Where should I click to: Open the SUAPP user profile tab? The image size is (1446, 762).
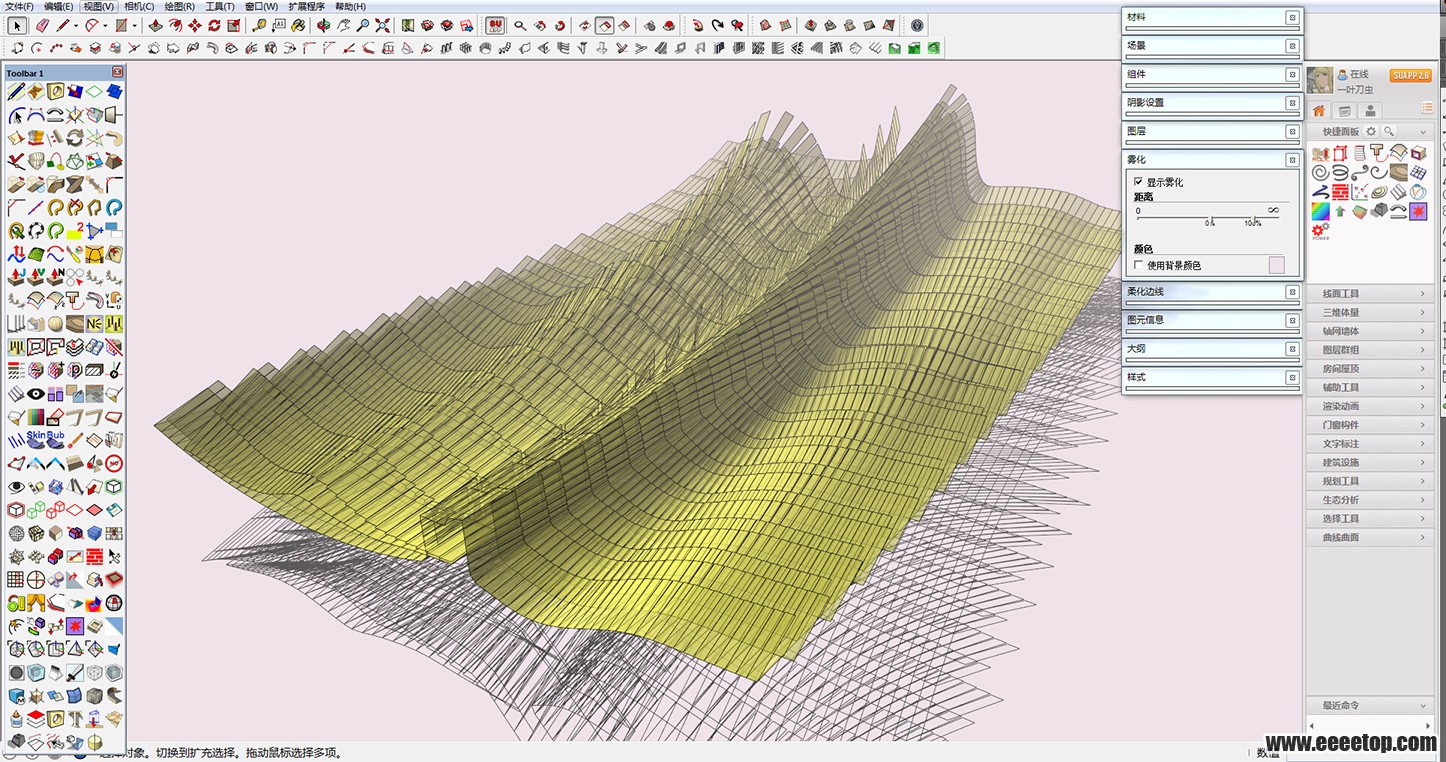pyautogui.click(x=1370, y=111)
